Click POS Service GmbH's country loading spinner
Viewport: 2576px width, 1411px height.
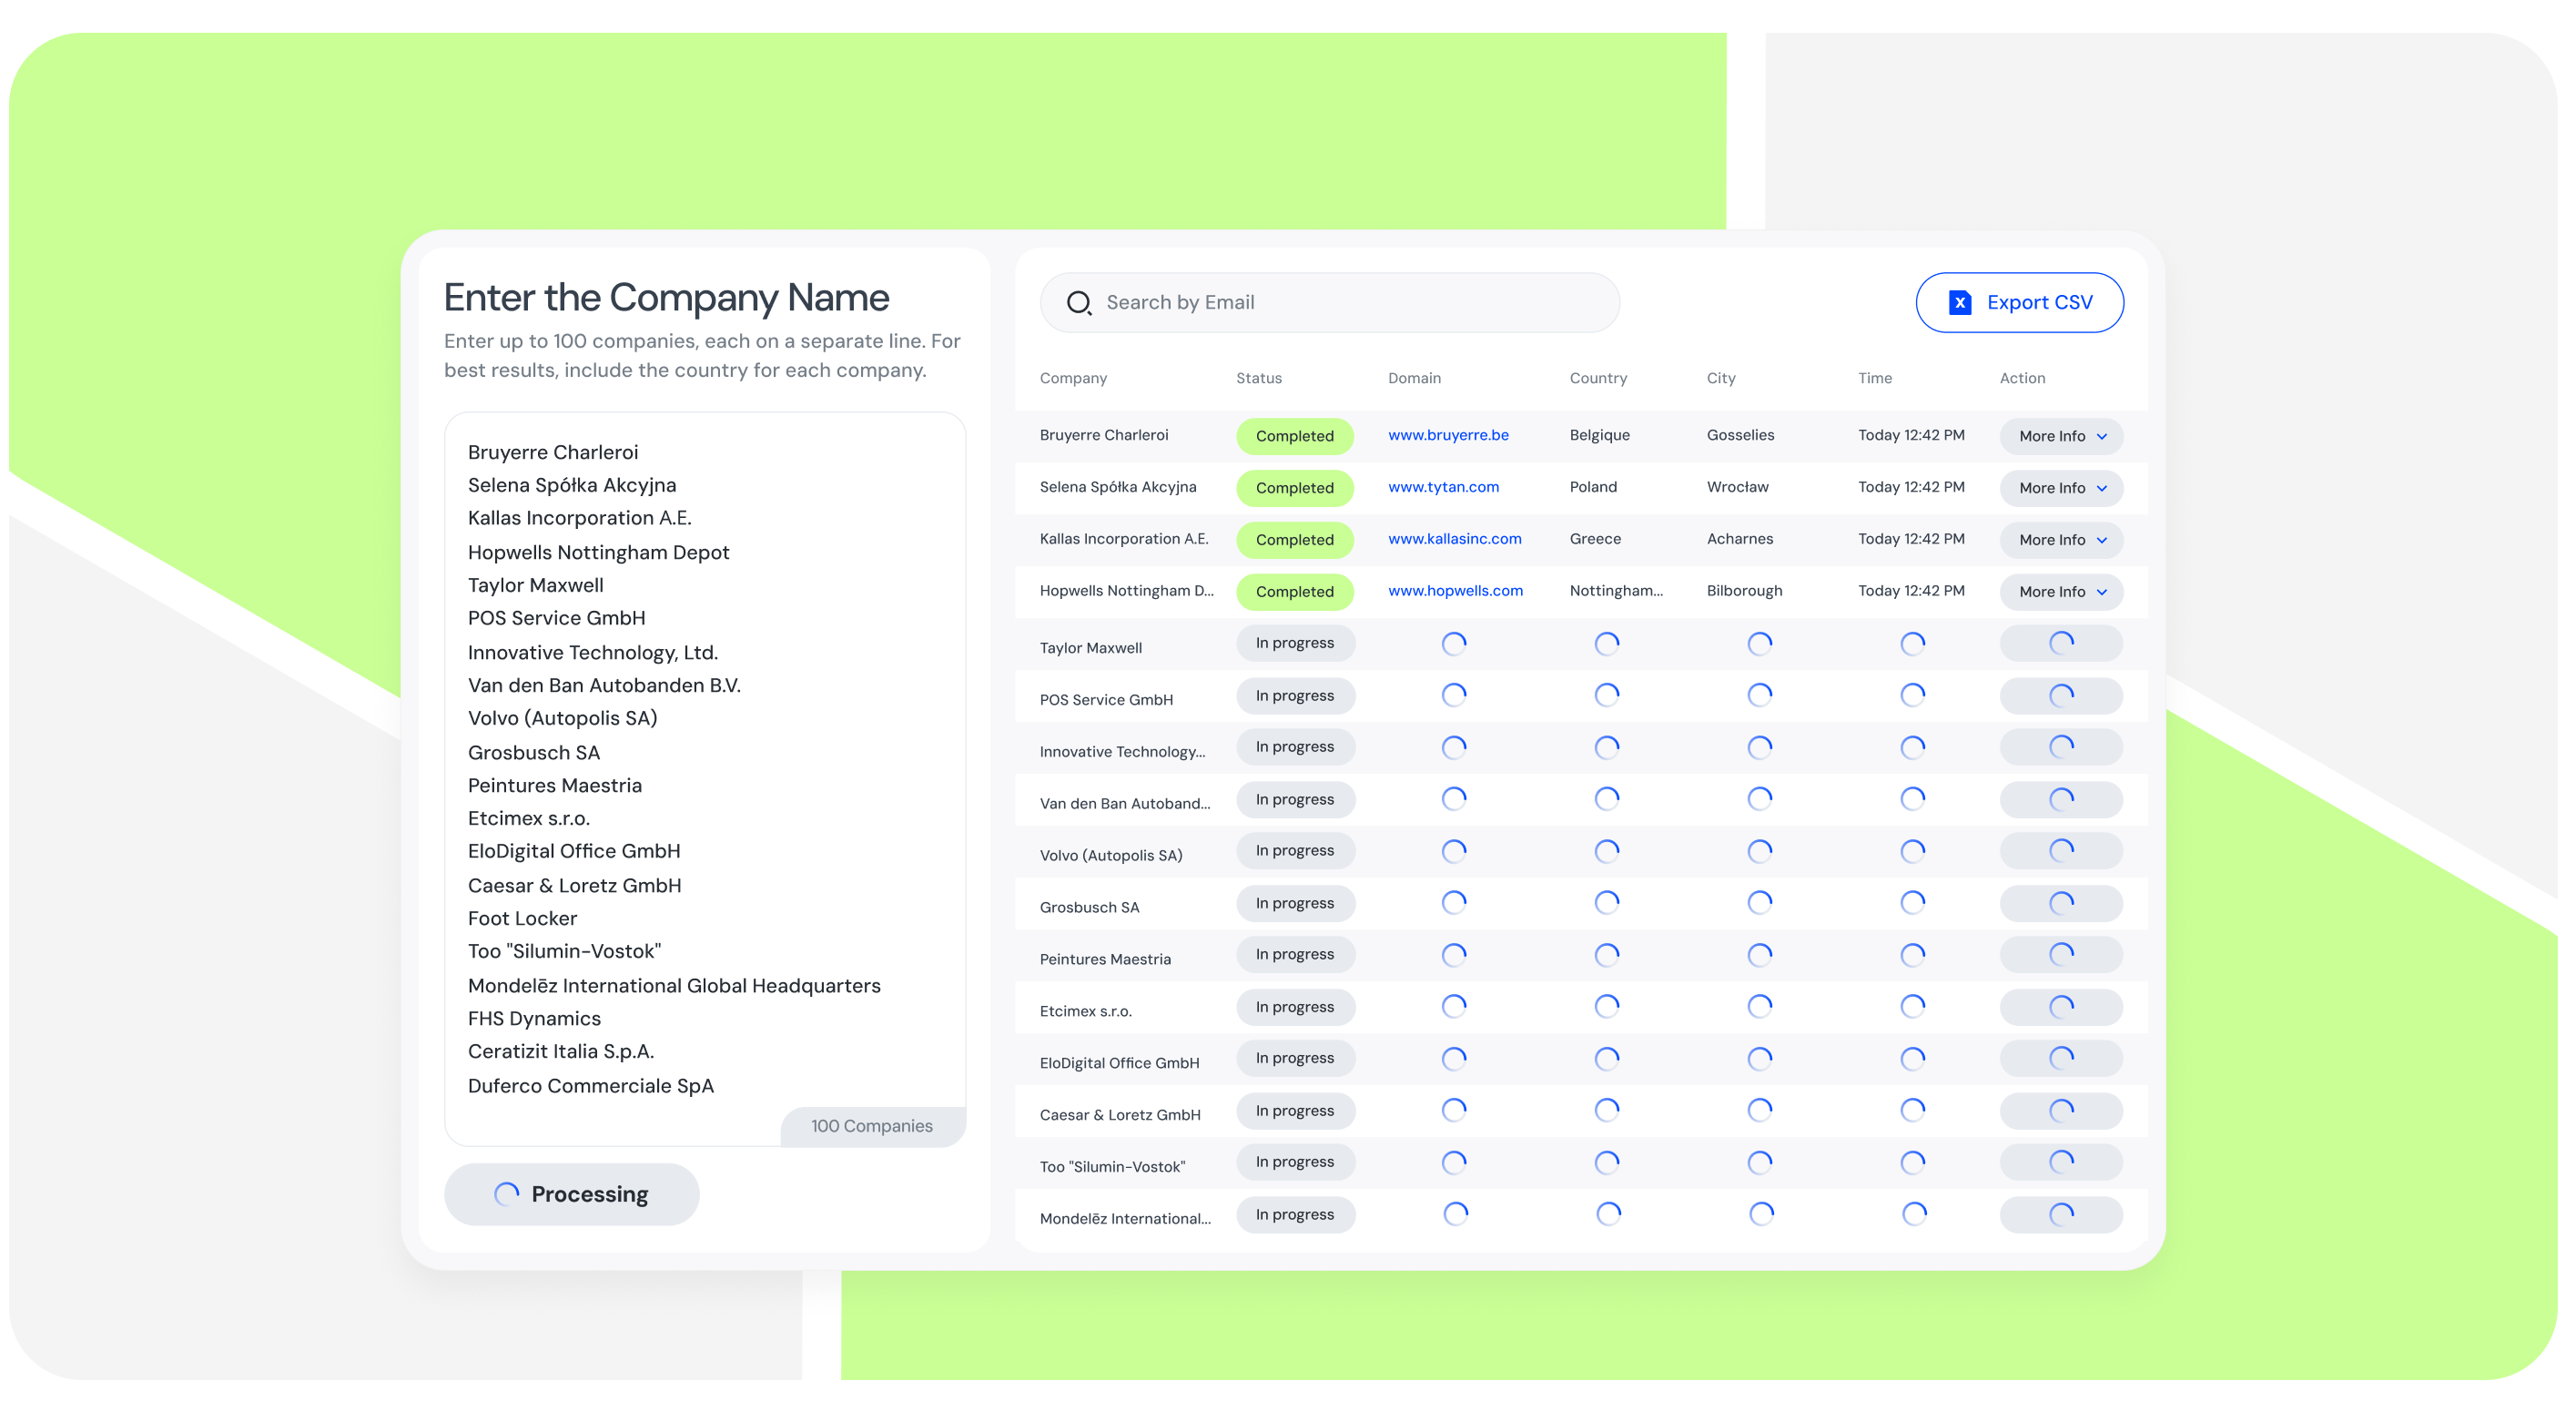click(1606, 695)
